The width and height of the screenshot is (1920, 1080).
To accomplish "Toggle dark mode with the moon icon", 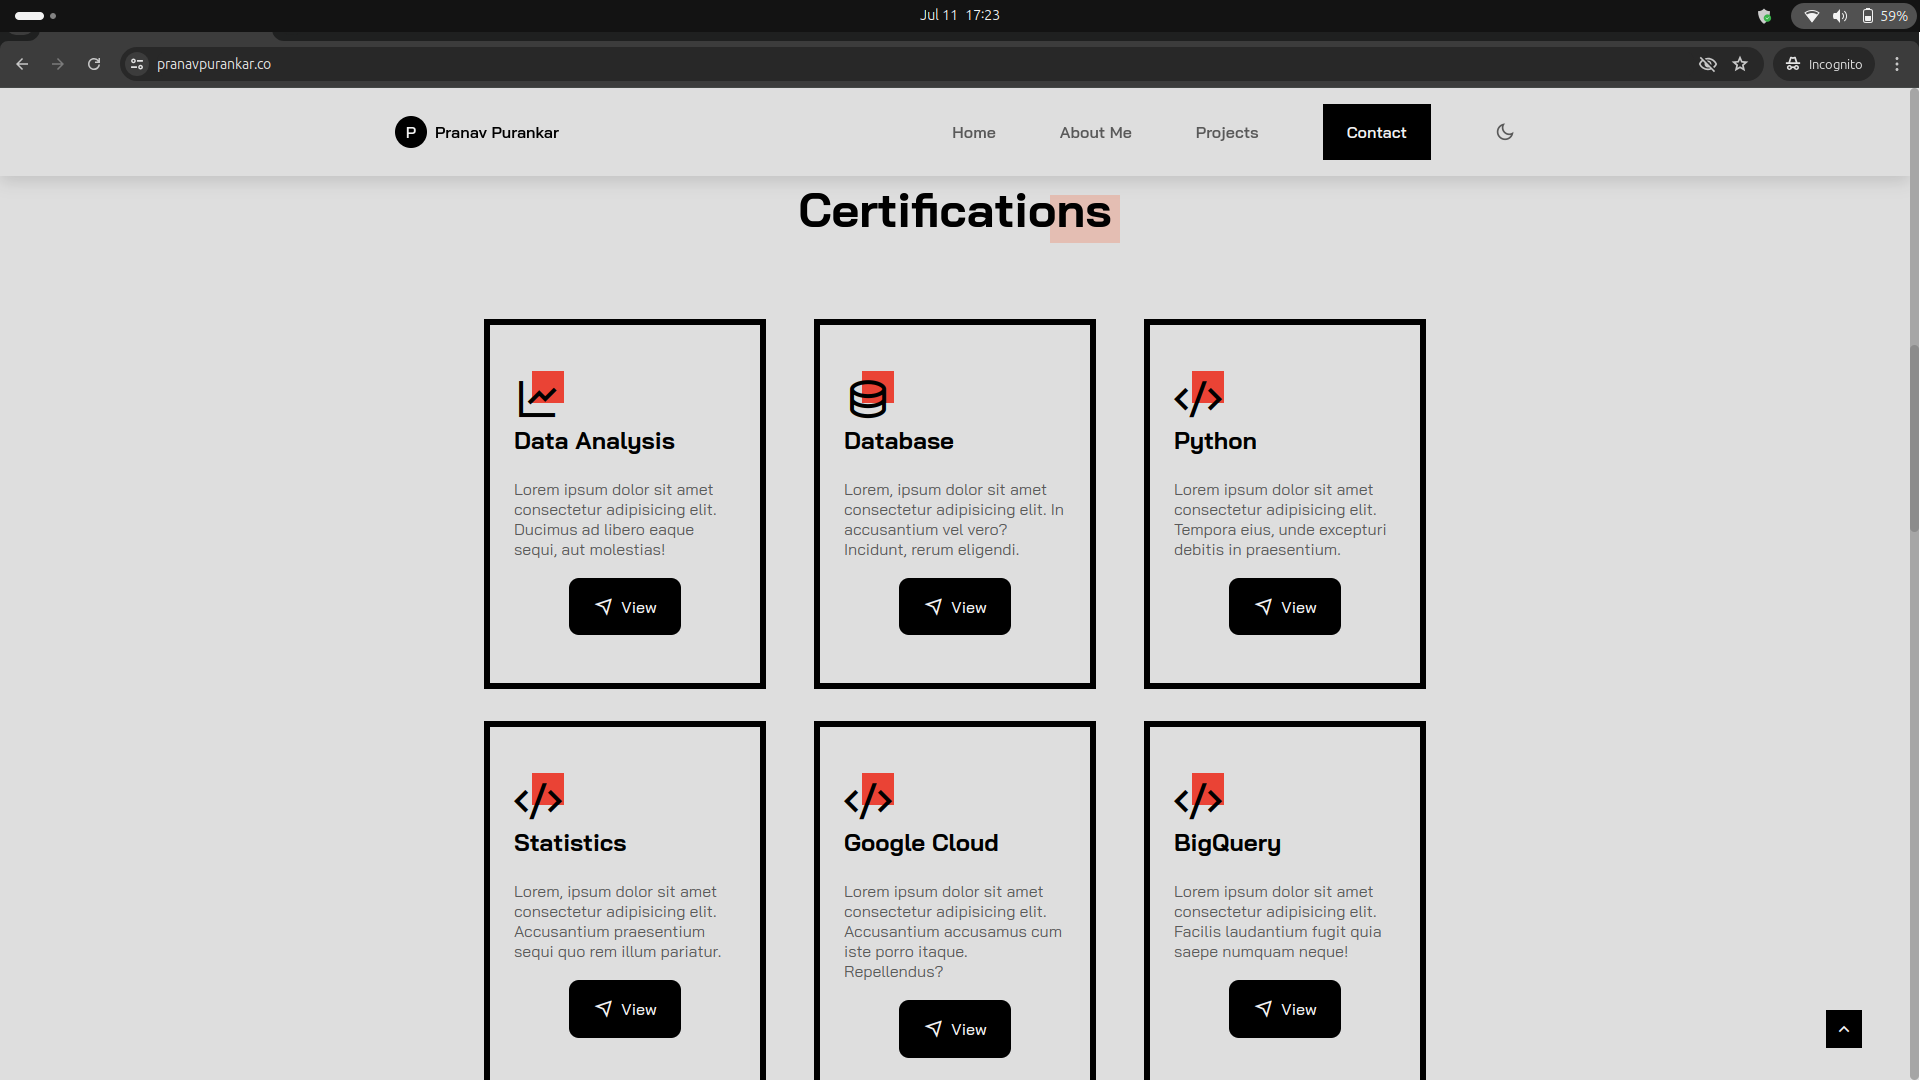I will pyautogui.click(x=1504, y=132).
